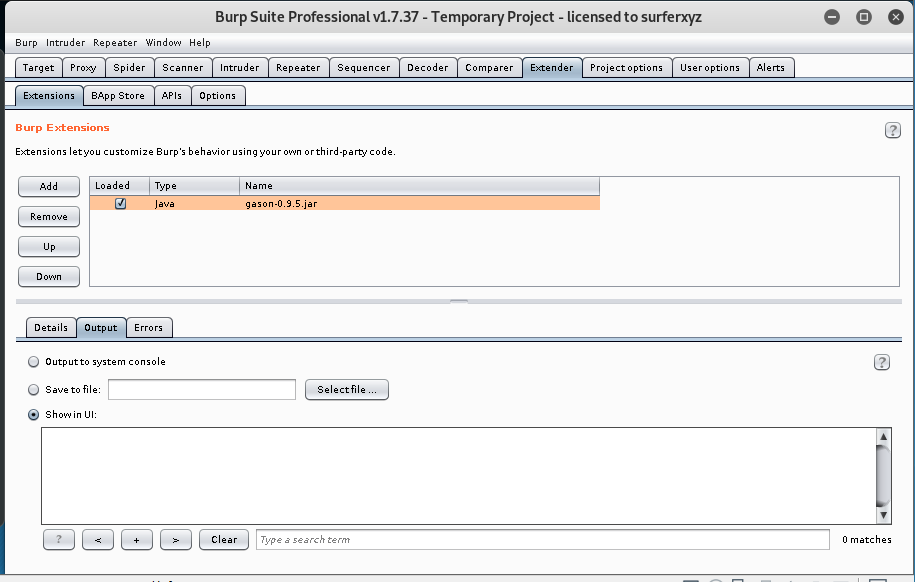Switch to the Target tab
Image resolution: width=915 pixels, height=582 pixels.
pos(39,68)
